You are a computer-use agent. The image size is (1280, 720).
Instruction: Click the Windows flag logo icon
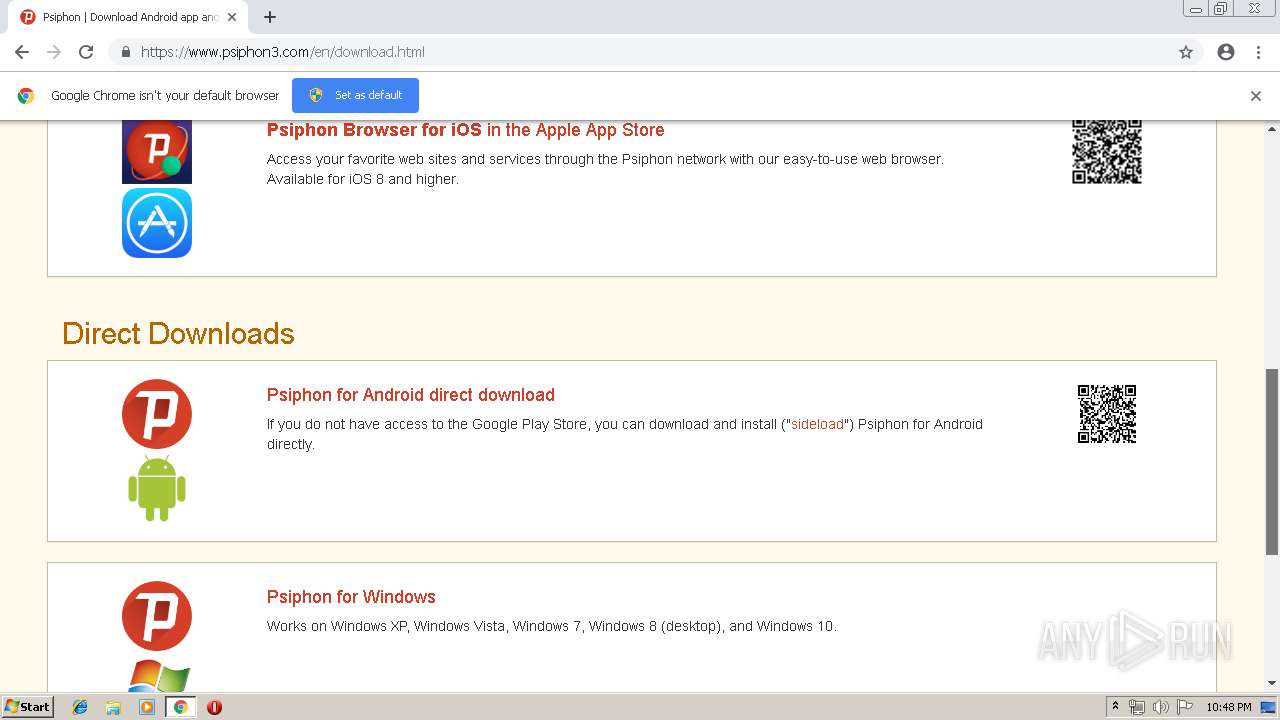(158, 676)
